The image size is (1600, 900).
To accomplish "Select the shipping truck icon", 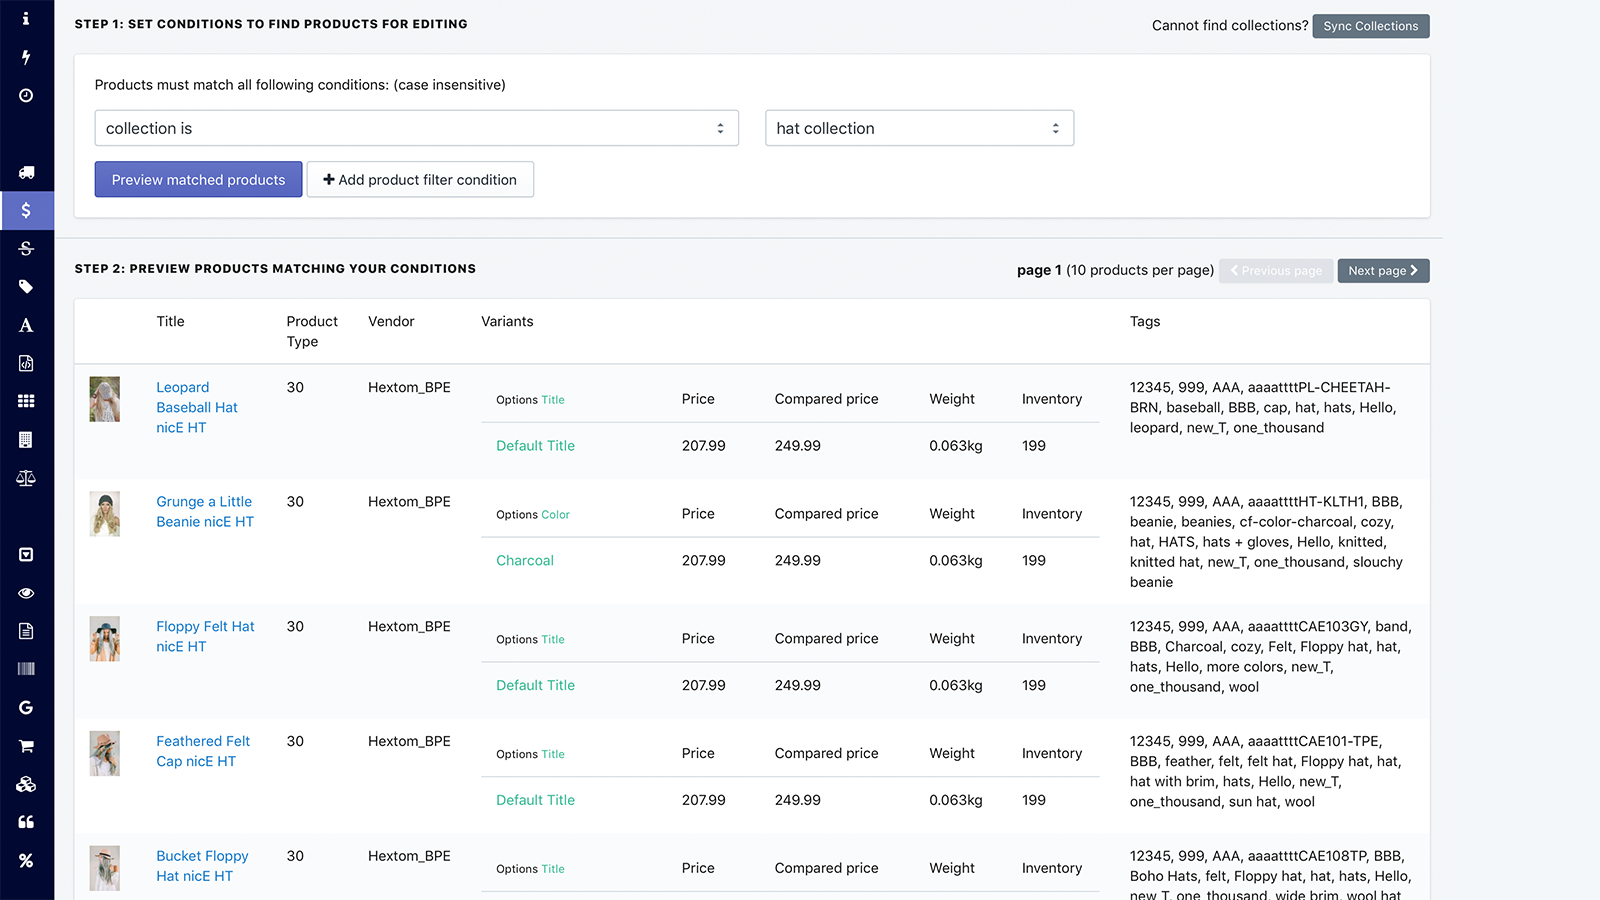I will coord(26,172).
